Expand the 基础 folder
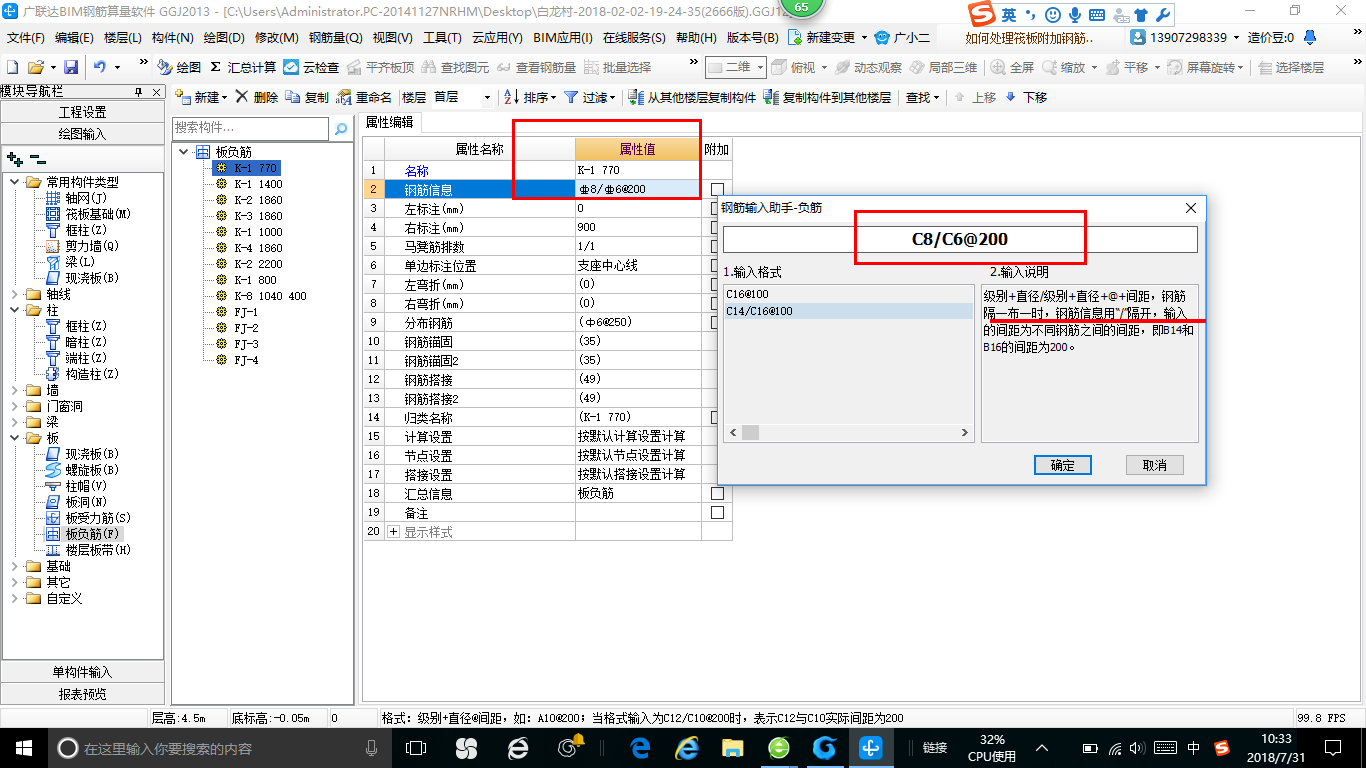This screenshot has height=768, width=1366. click(16, 566)
